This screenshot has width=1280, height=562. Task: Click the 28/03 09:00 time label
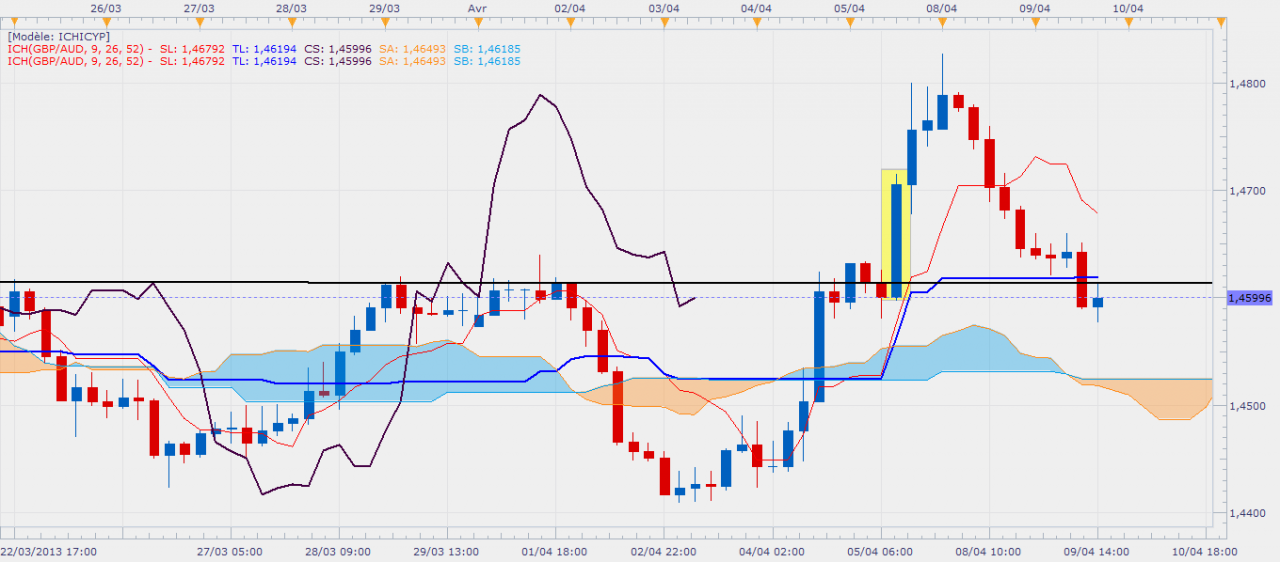point(337,551)
